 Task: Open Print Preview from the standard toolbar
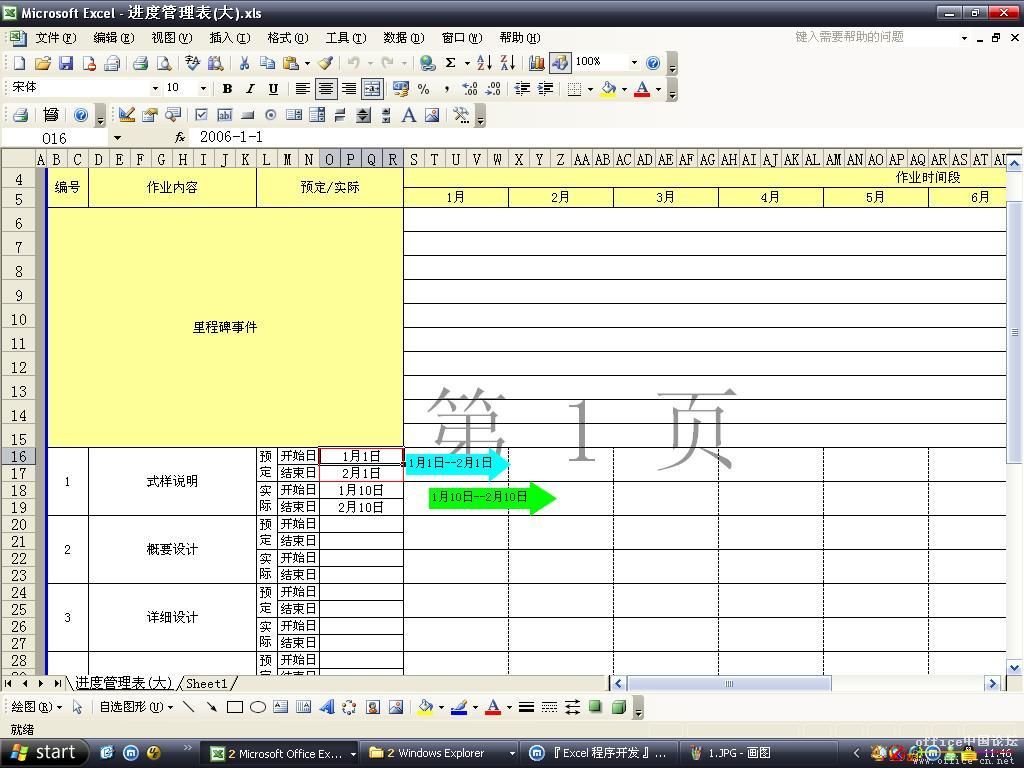[164, 63]
